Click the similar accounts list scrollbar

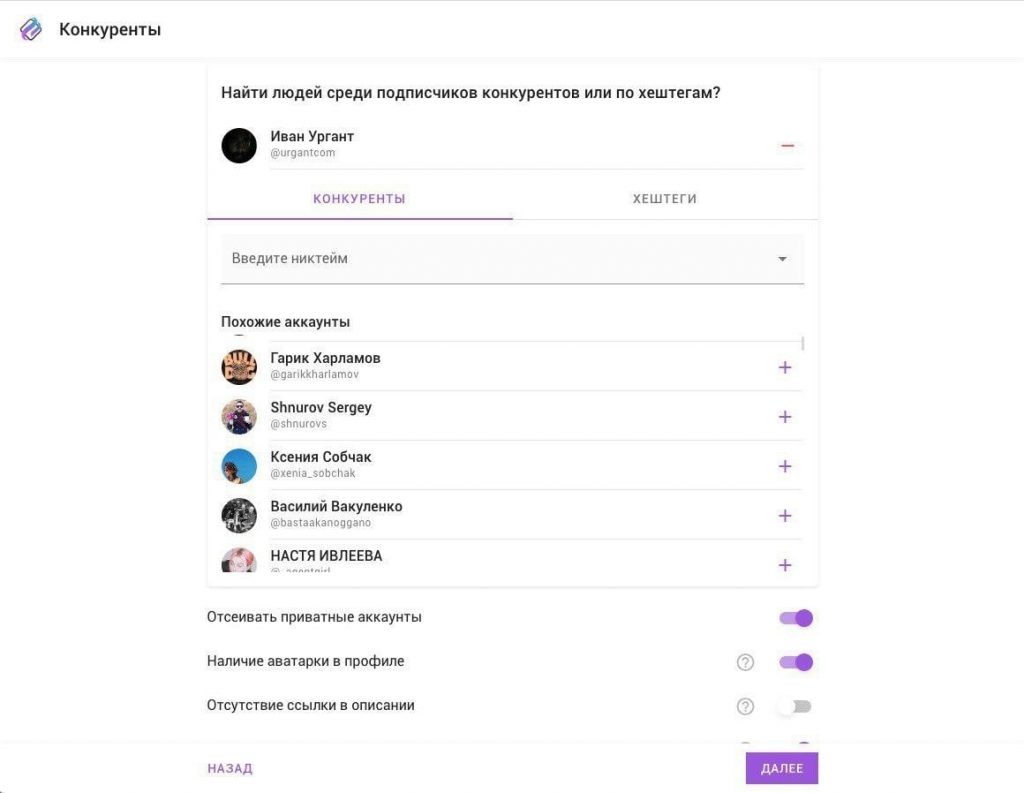(802, 344)
